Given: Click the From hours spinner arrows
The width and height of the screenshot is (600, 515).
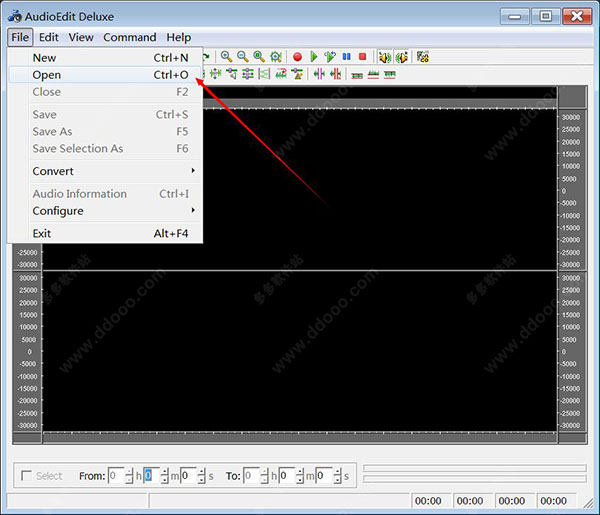Looking at the screenshot, I should click(x=129, y=476).
